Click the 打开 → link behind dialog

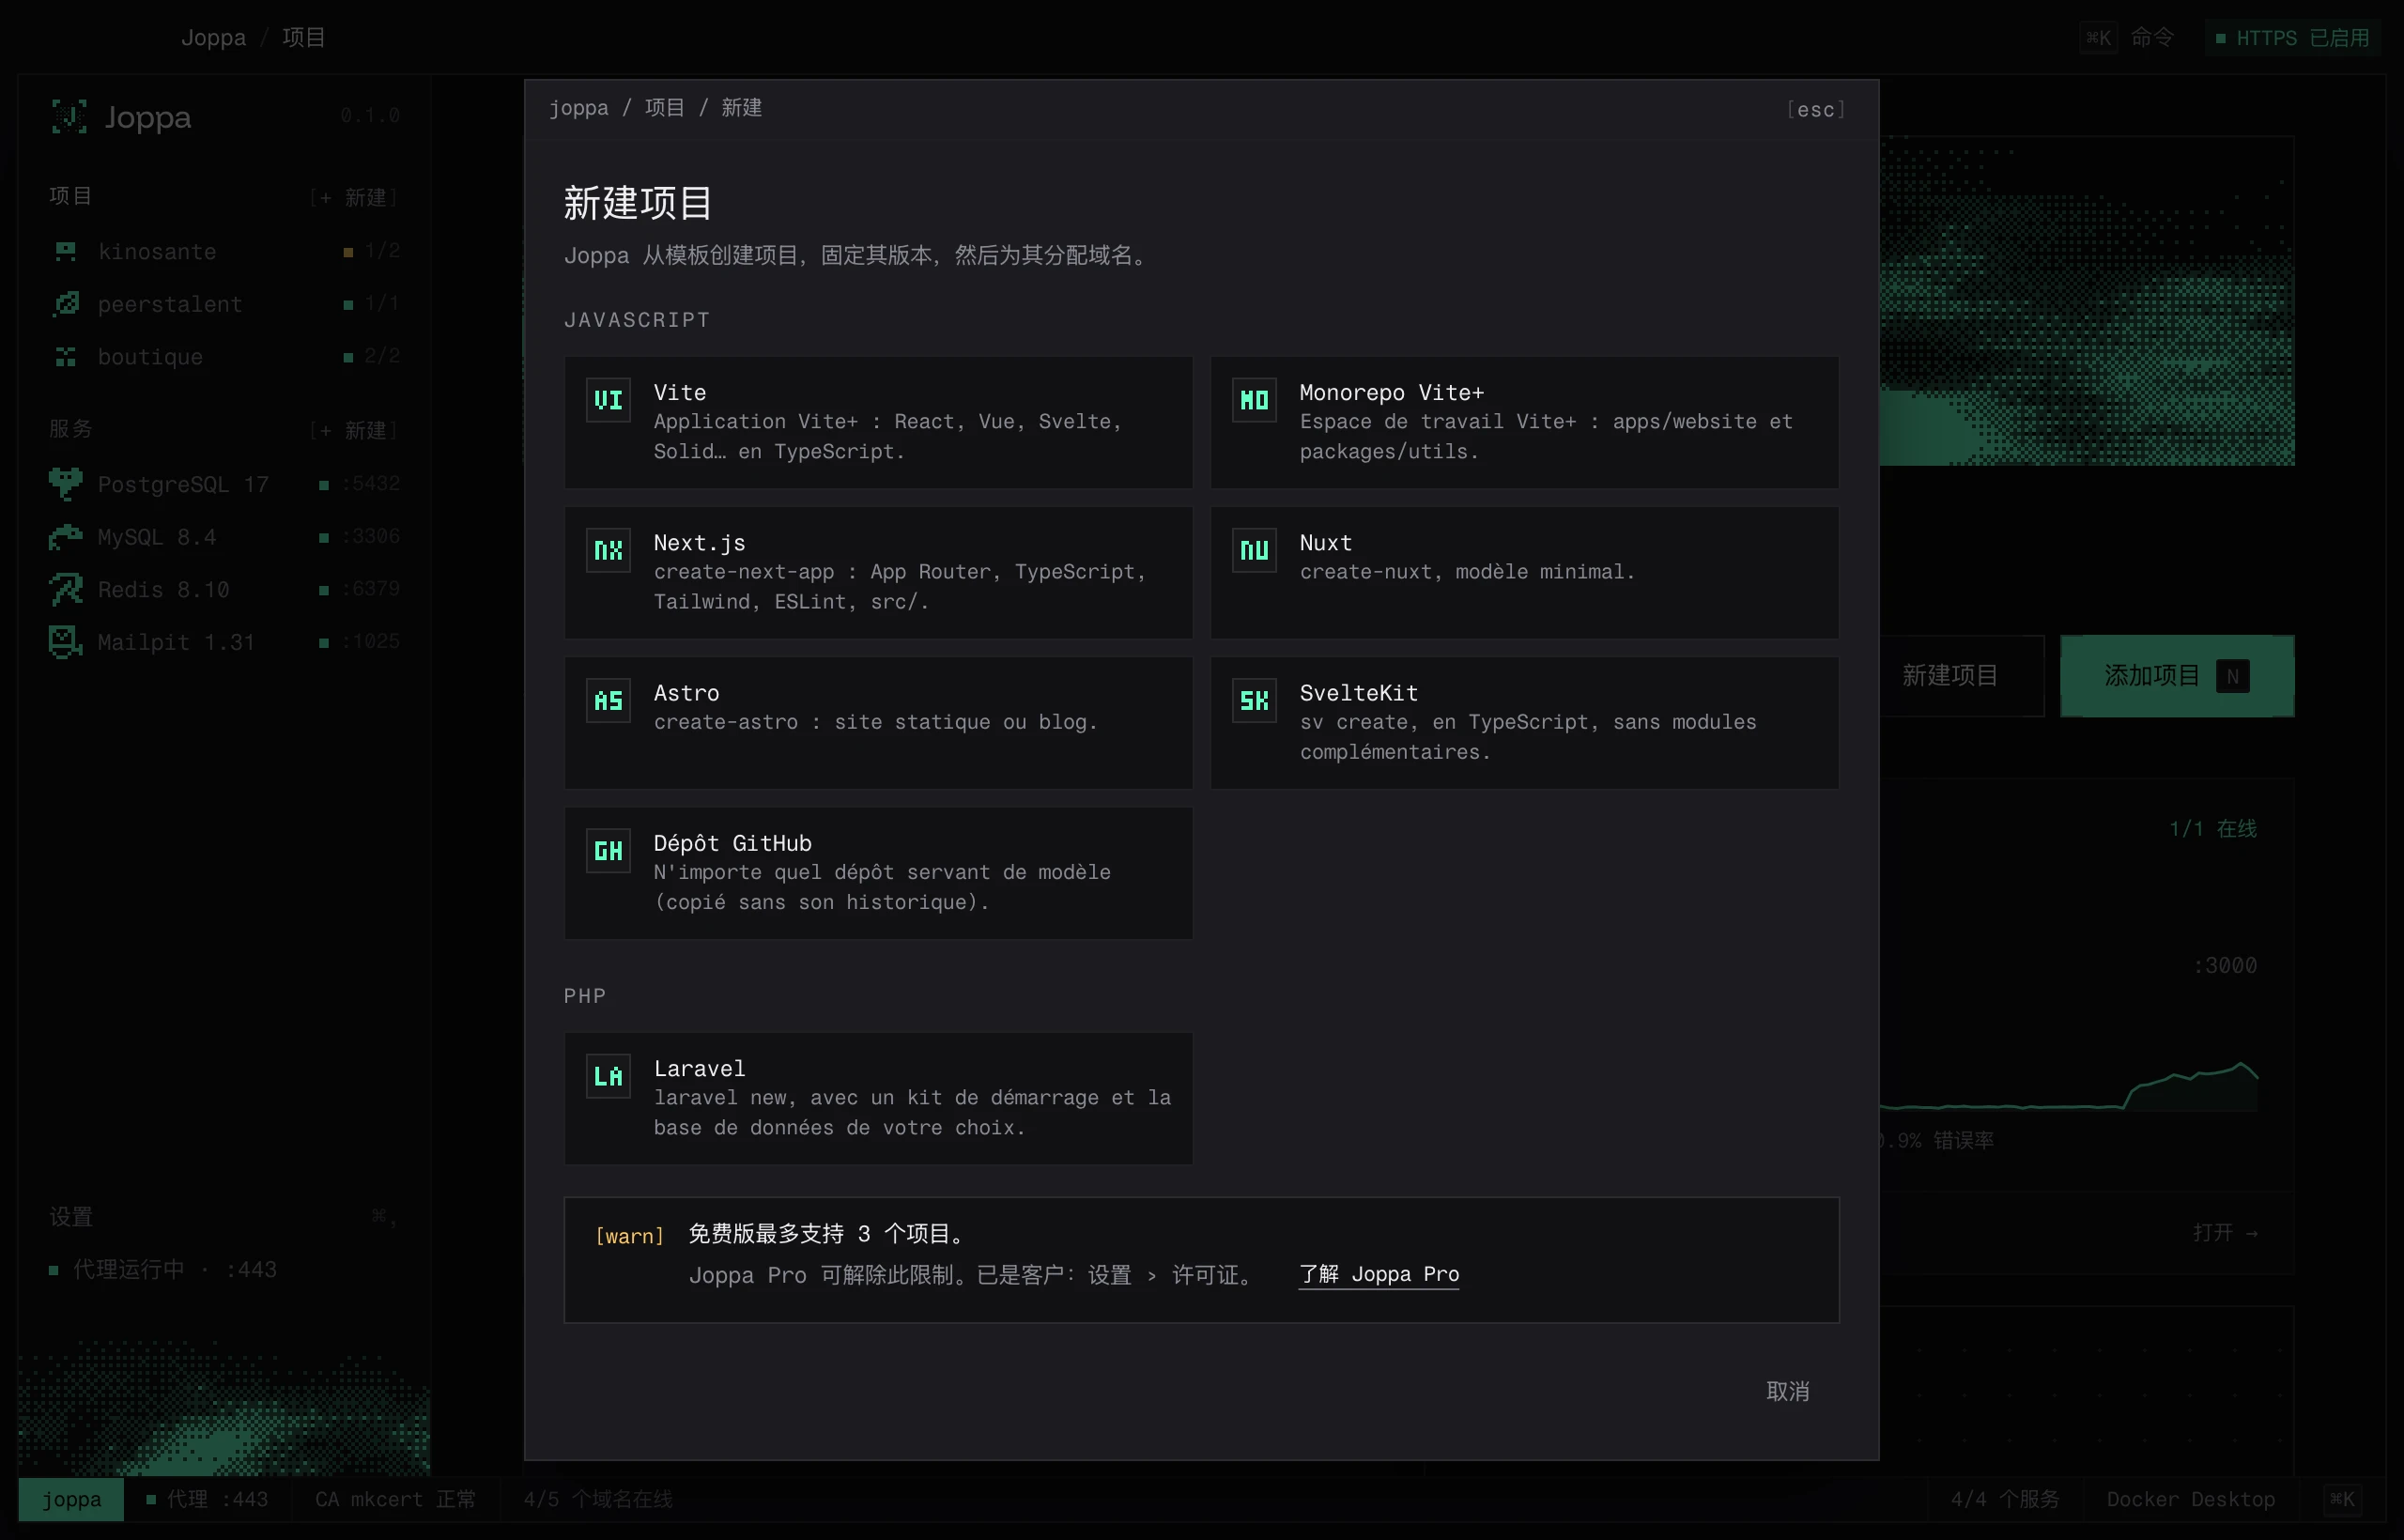tap(2225, 1232)
